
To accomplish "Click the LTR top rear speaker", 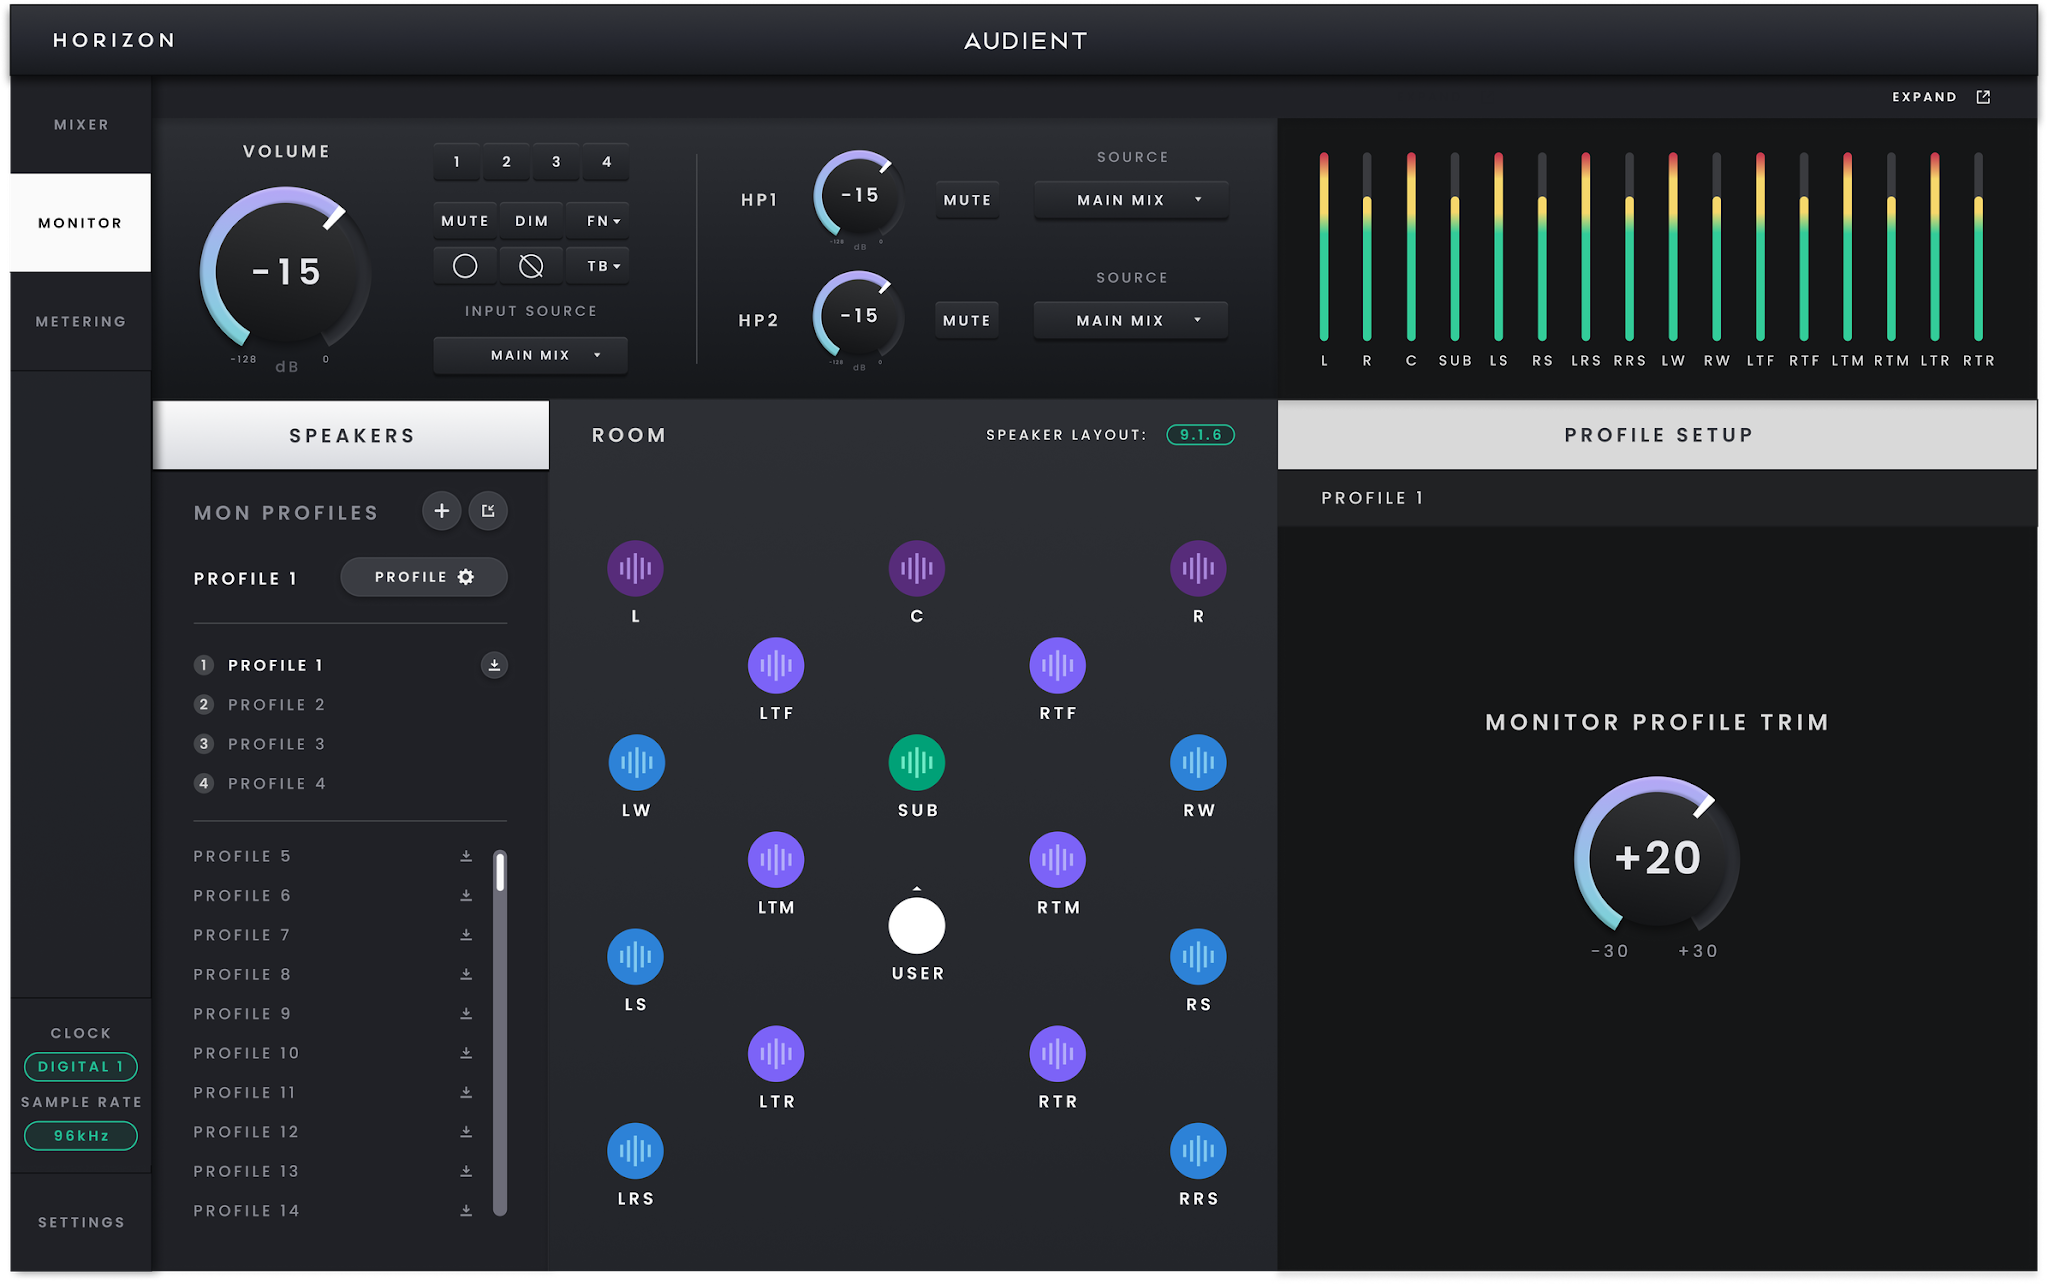I will tap(776, 1053).
